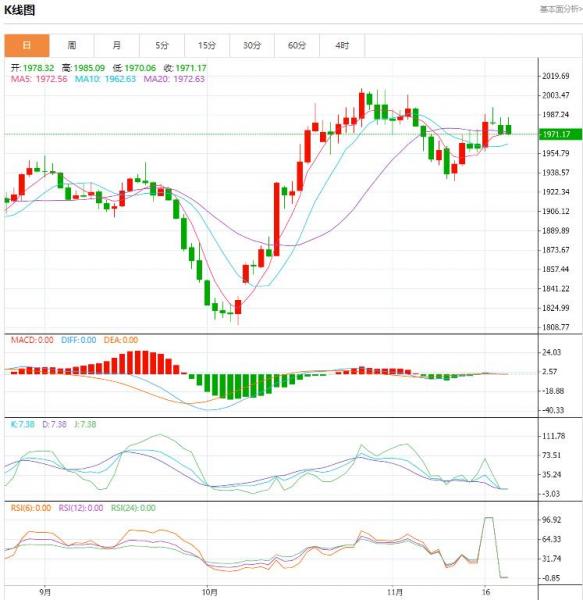Screen dimensions: 583x600
Task: Click the MA20 1972.63 legend label
Action: (174, 79)
